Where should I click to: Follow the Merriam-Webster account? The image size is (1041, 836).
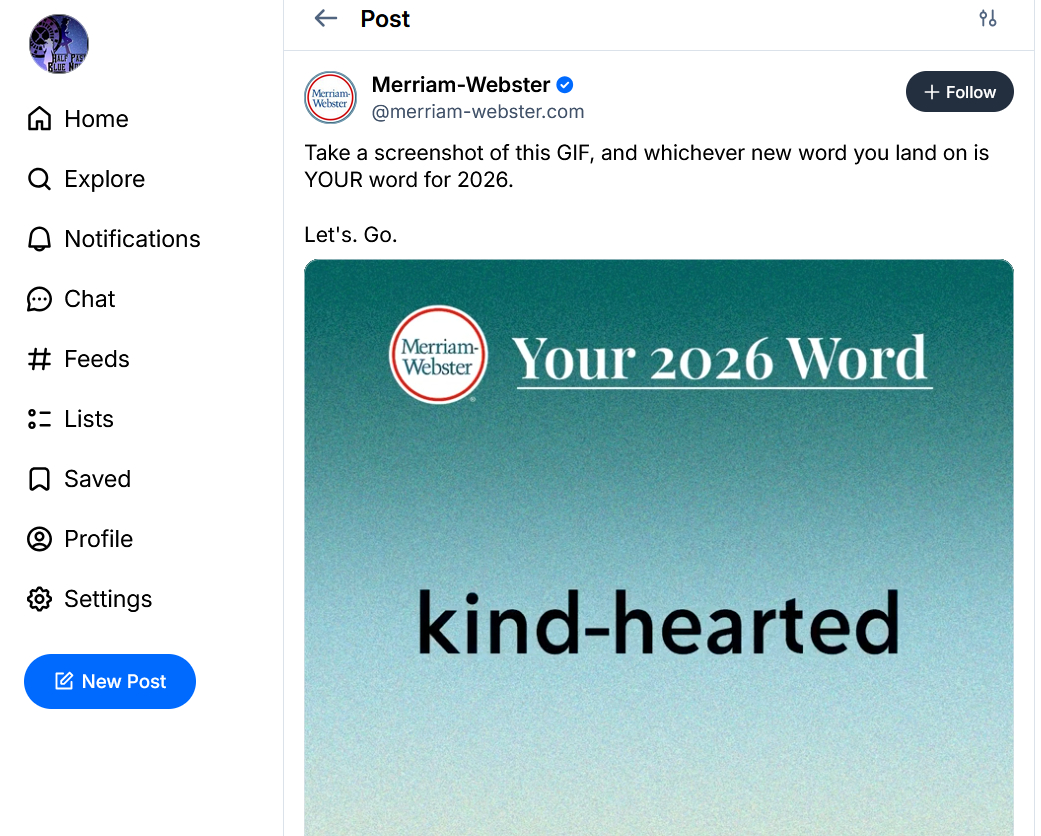pyautogui.click(x=959, y=92)
